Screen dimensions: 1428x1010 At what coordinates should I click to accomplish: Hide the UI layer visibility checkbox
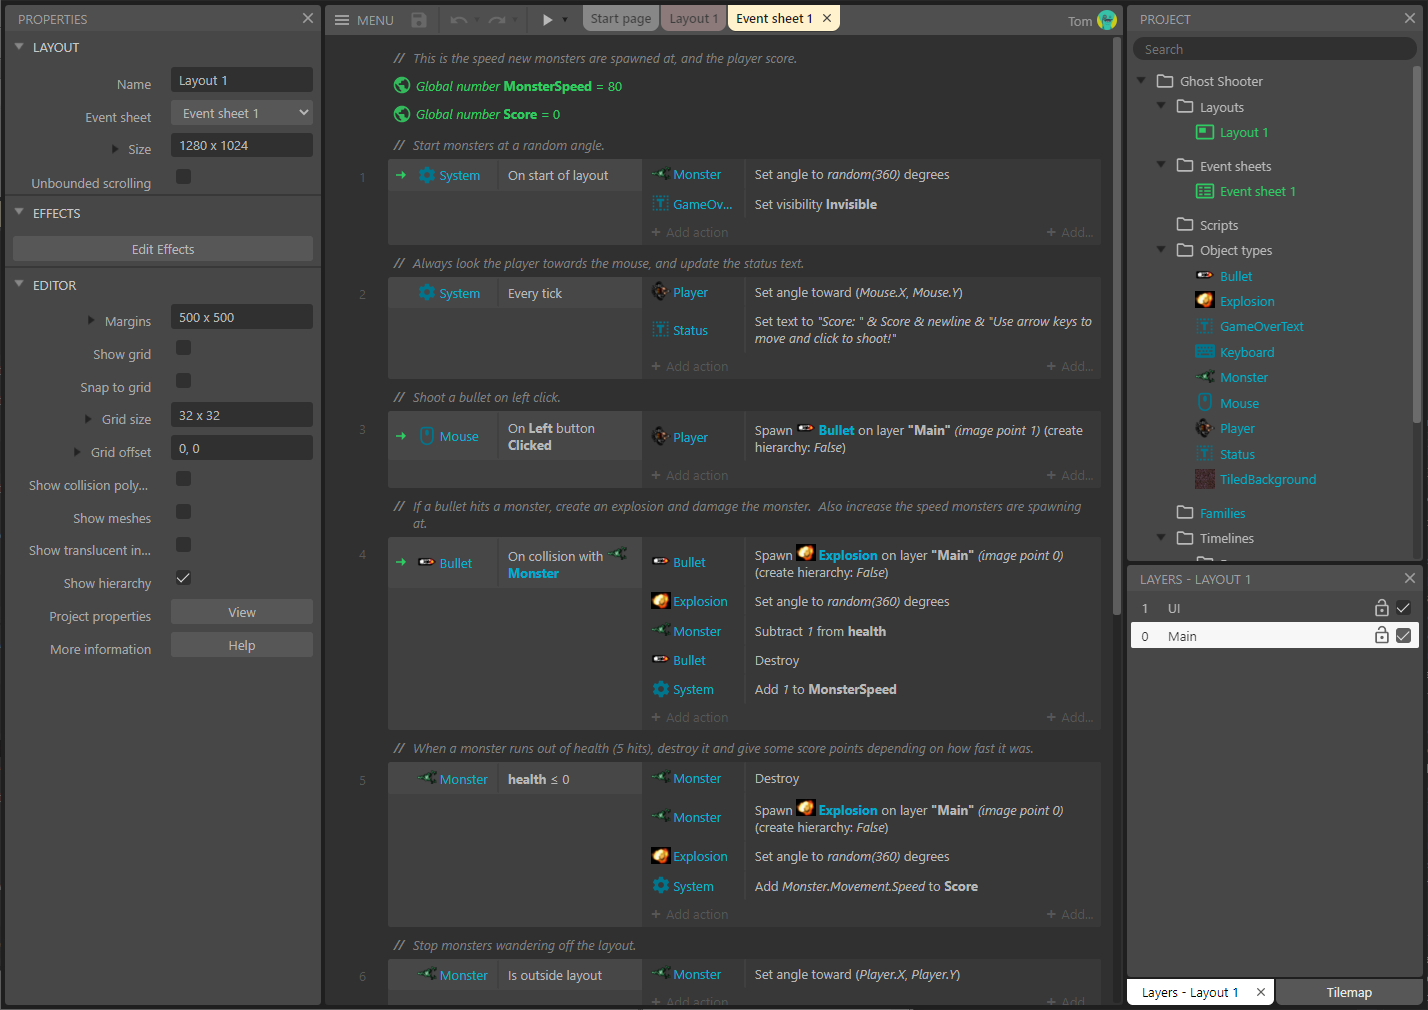pyautogui.click(x=1404, y=607)
